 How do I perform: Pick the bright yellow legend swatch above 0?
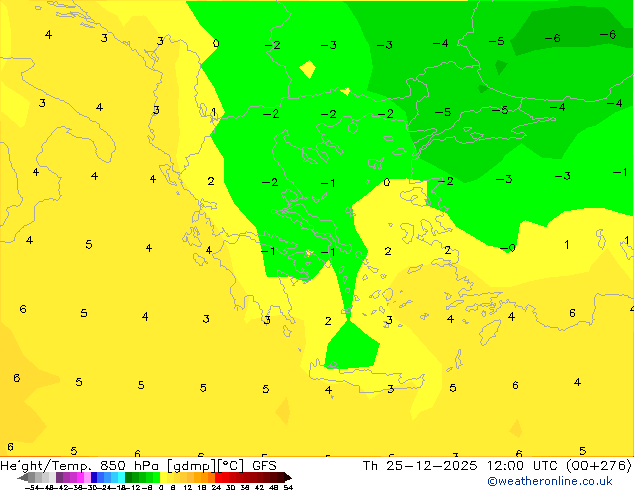[x=163, y=477]
